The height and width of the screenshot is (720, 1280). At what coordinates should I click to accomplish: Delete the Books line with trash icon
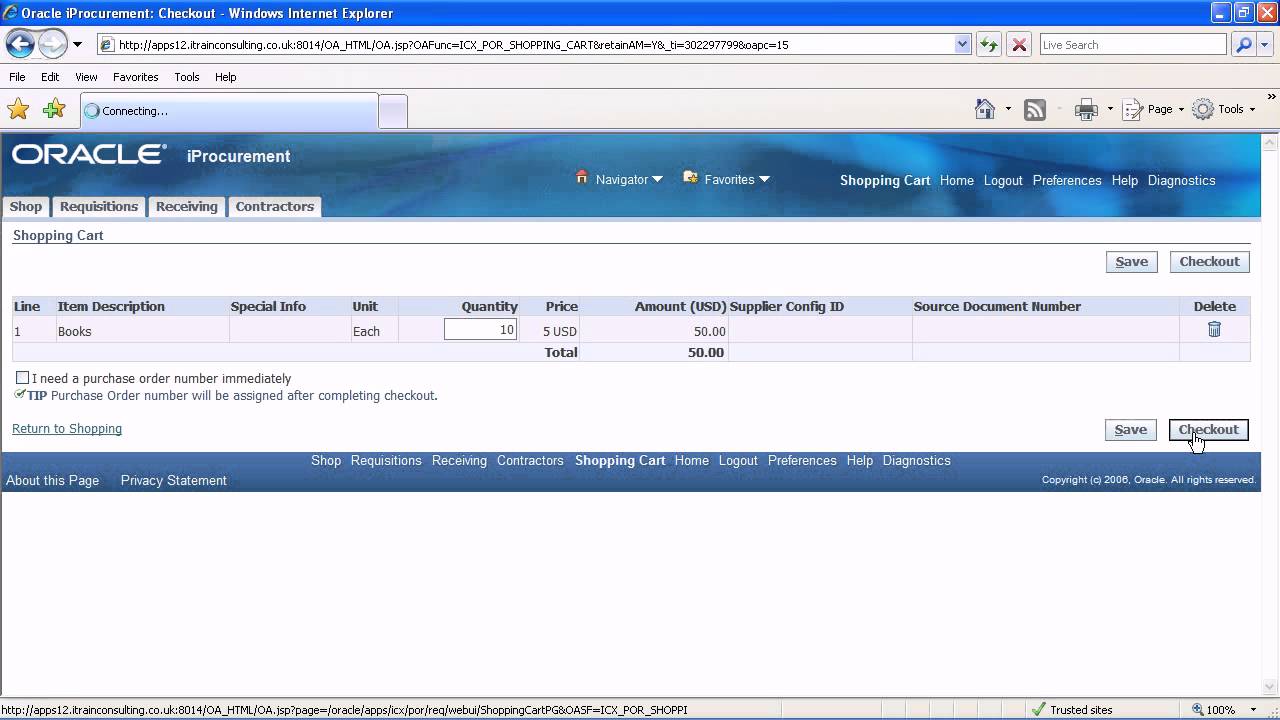(x=1214, y=329)
